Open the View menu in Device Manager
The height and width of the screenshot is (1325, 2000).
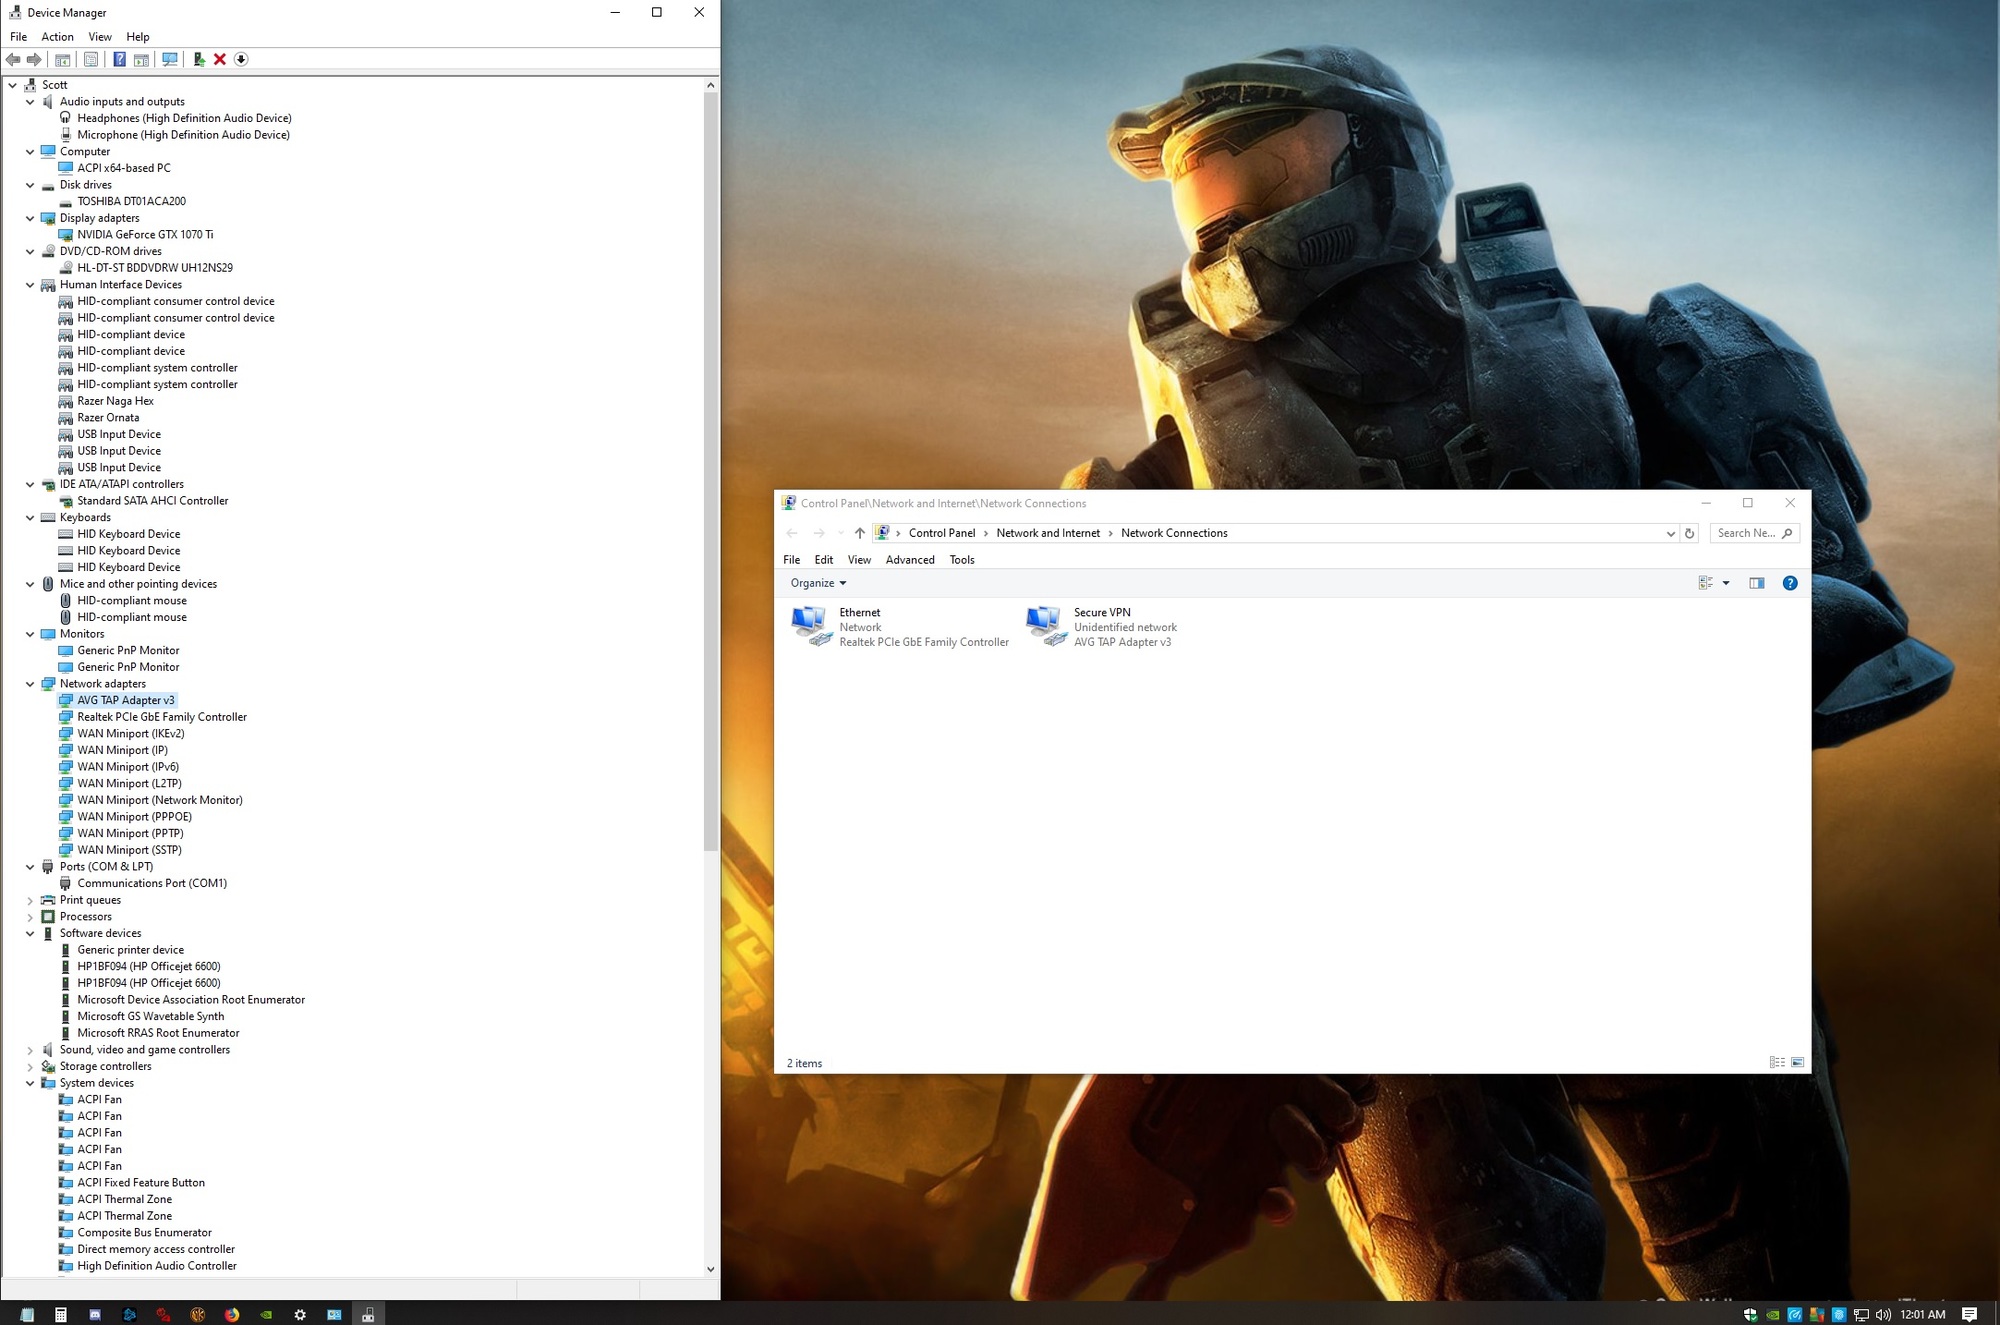pyautogui.click(x=100, y=37)
